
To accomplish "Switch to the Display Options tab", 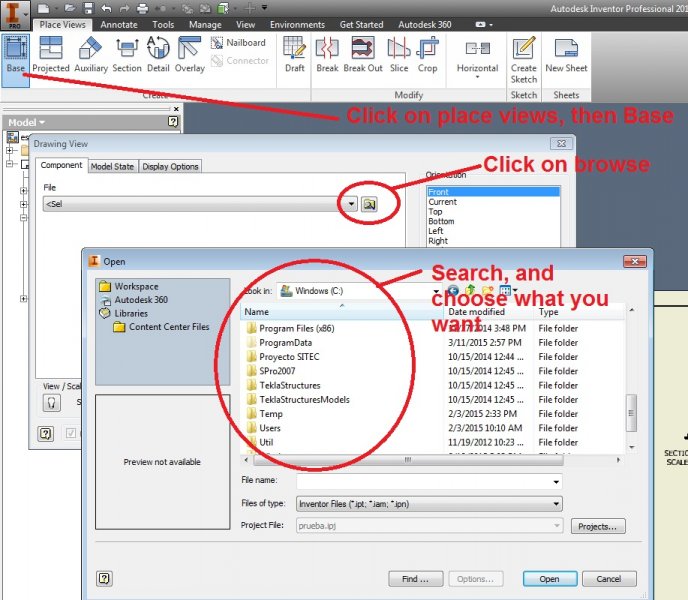I will pos(170,166).
